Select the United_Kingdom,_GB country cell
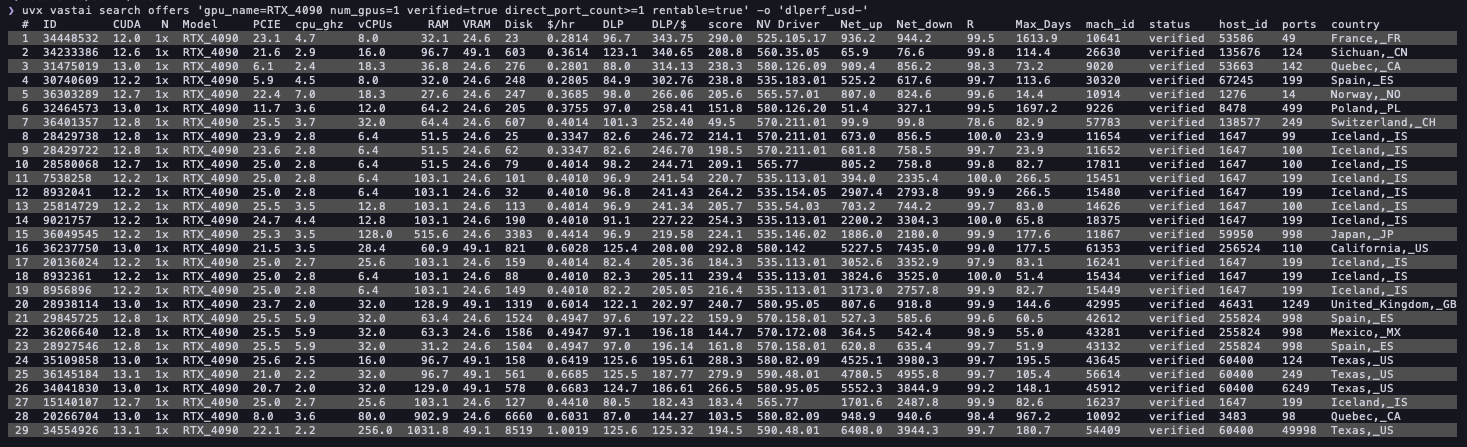This screenshot has height=447, width=1467. tap(1394, 304)
